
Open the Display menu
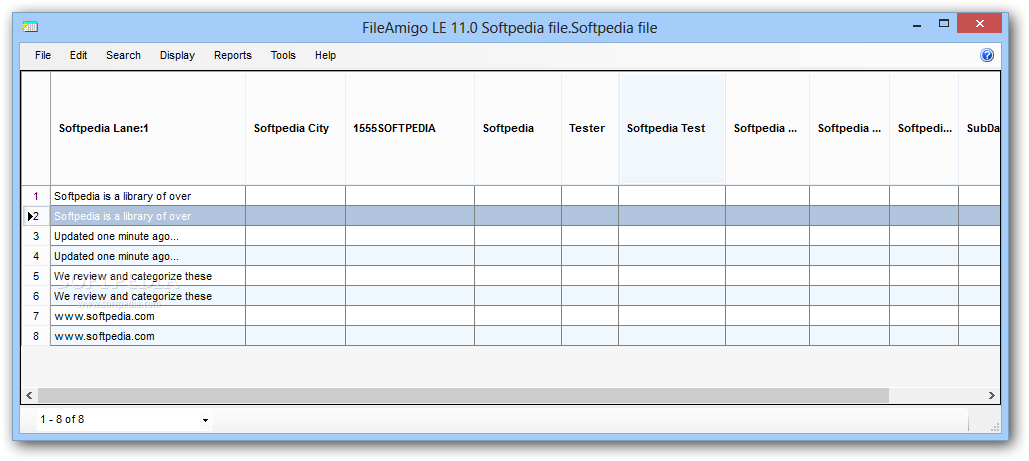click(177, 55)
